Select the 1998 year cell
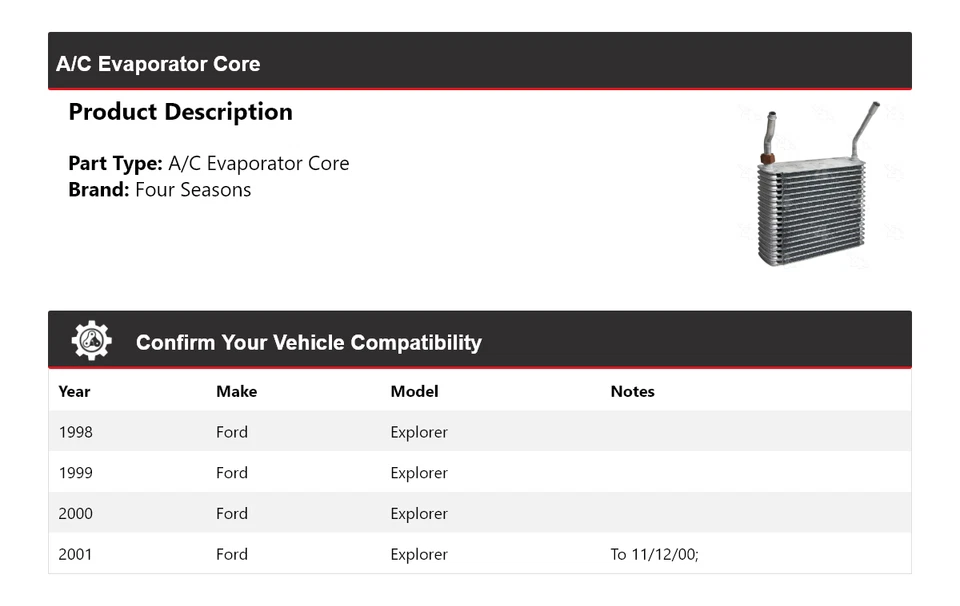This screenshot has width=960, height=606. click(x=76, y=433)
